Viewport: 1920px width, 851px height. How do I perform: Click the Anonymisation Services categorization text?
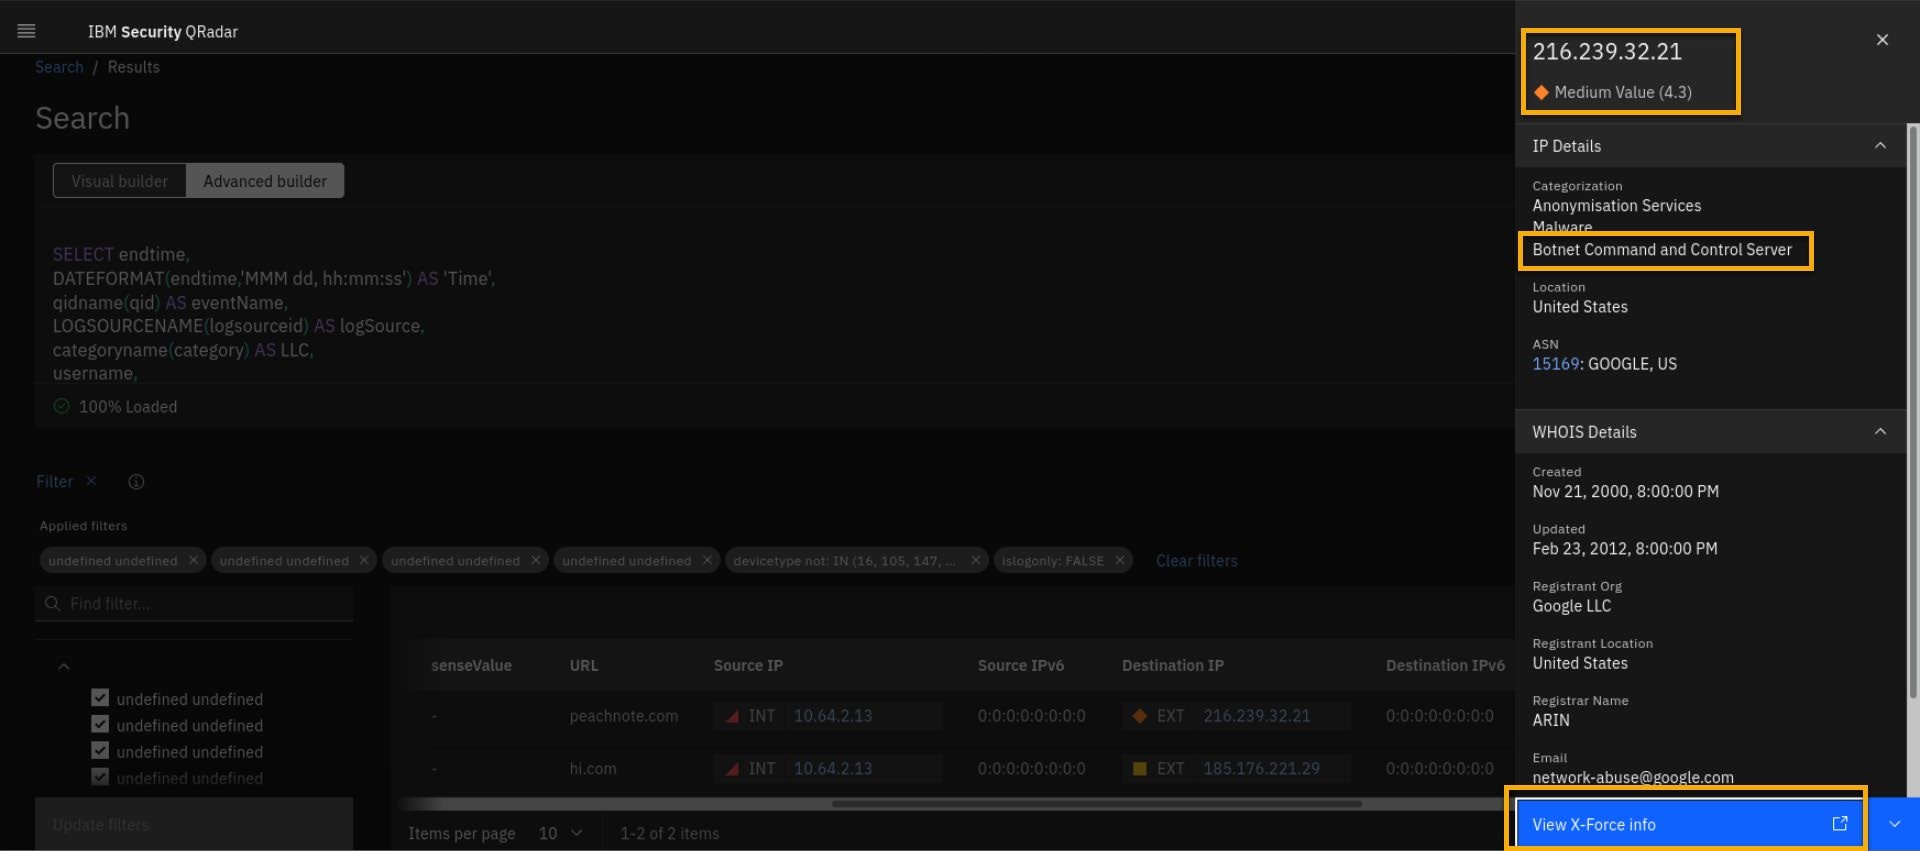(x=1616, y=206)
